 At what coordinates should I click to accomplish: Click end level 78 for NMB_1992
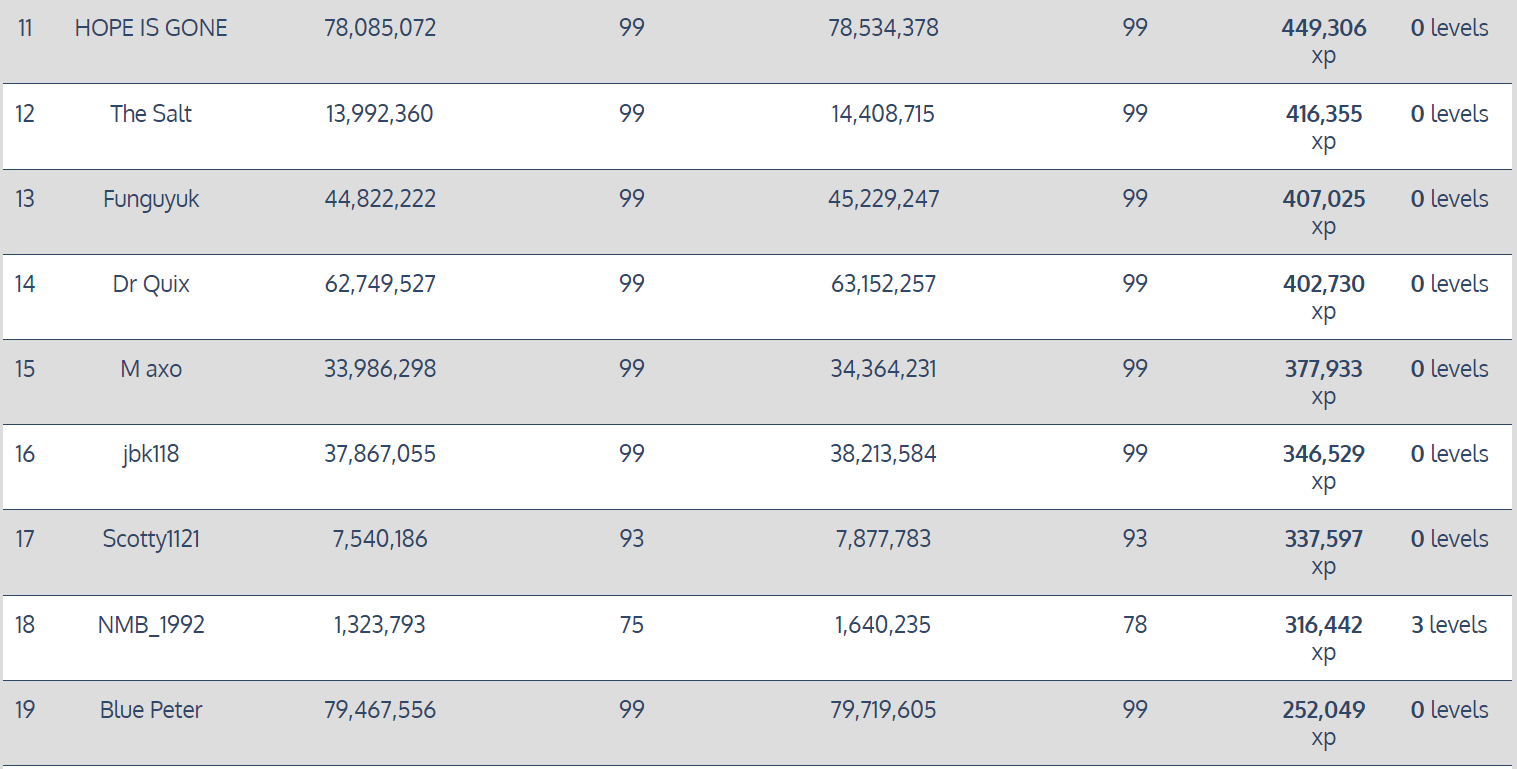[x=1134, y=625]
